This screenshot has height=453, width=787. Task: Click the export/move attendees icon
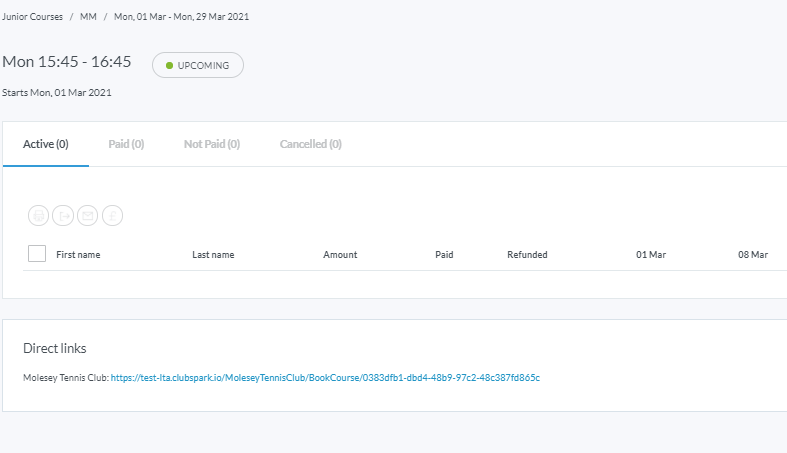[63, 215]
